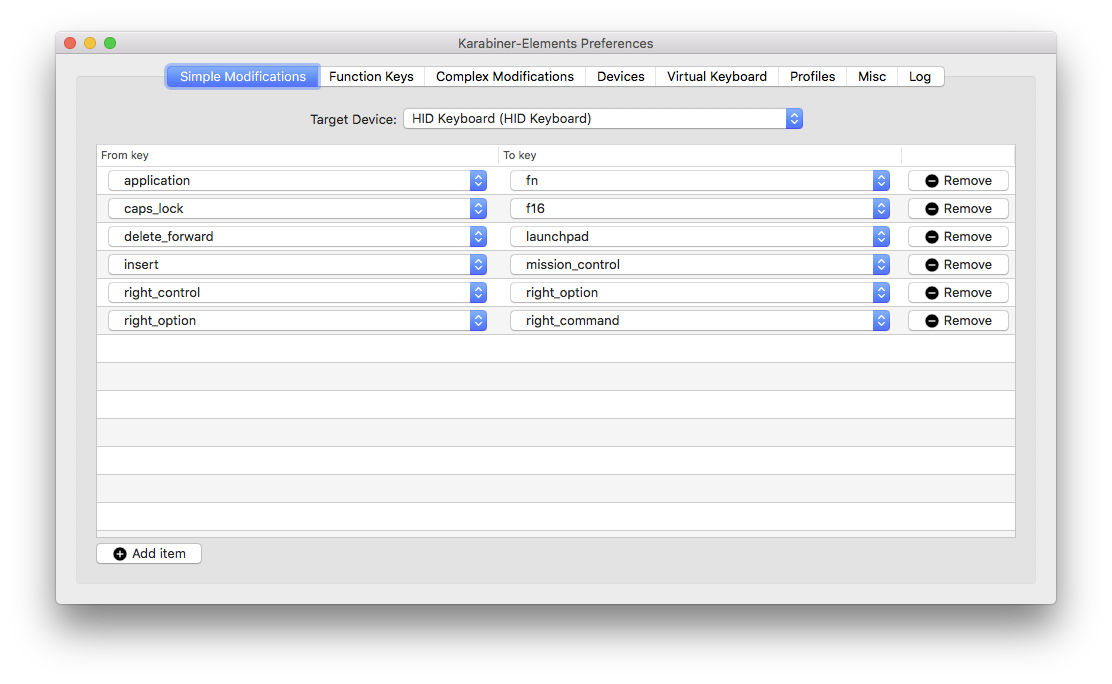Remove the right_option to right_command mapping
Image resolution: width=1112 pixels, height=684 pixels.
958,321
